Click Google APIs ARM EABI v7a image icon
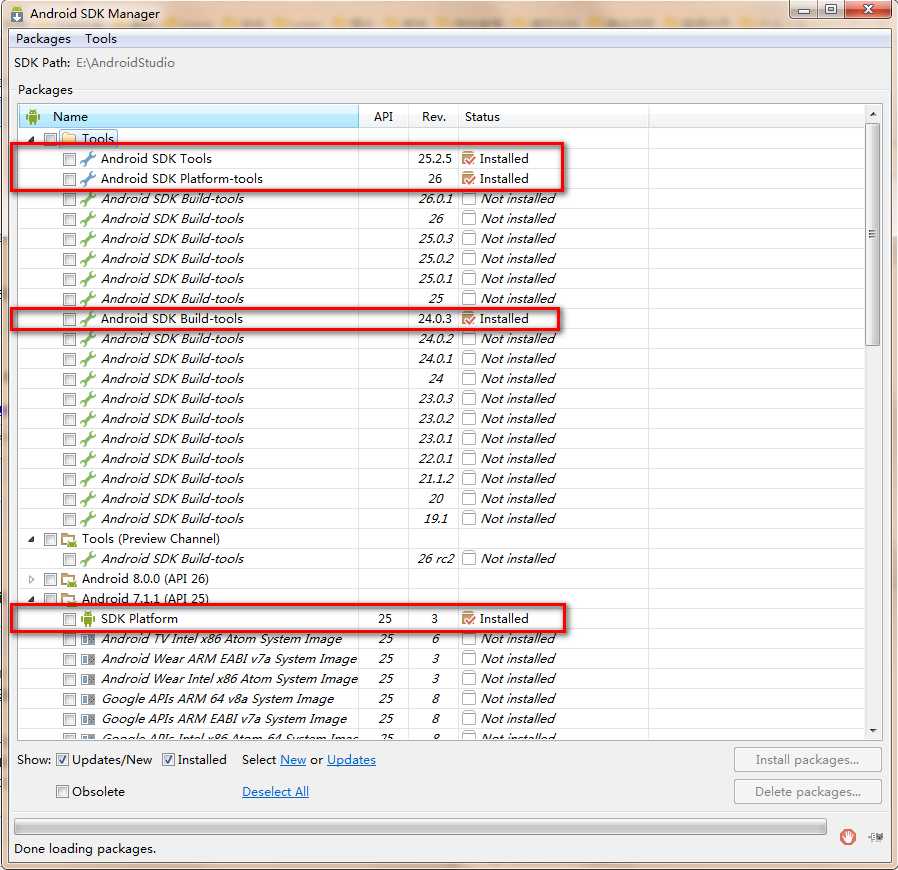Viewport: 898px width, 870px height. 88,719
